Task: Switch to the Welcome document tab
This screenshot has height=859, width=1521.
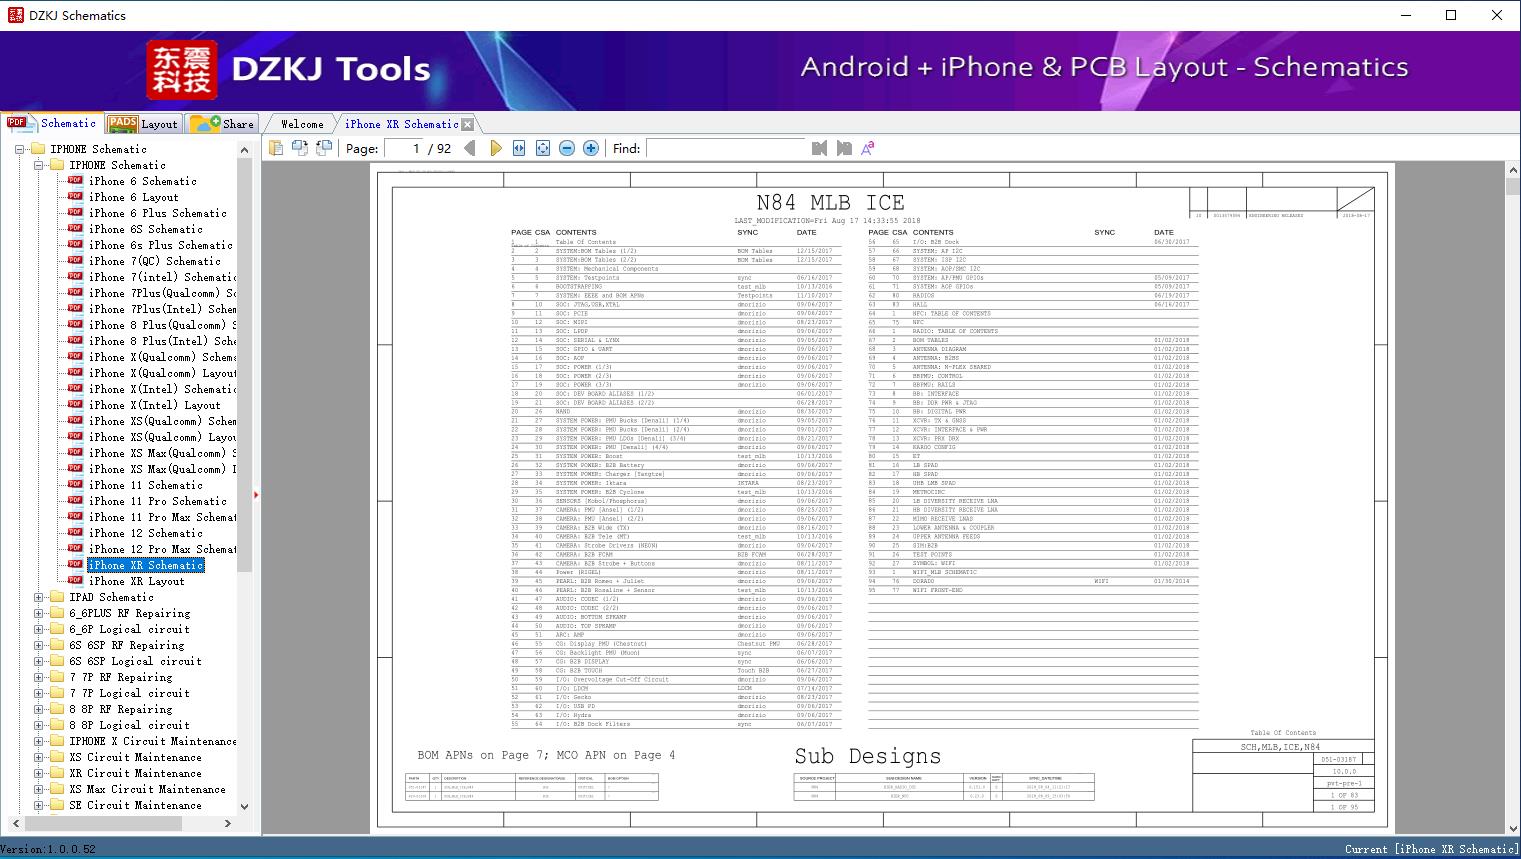Action: [302, 124]
